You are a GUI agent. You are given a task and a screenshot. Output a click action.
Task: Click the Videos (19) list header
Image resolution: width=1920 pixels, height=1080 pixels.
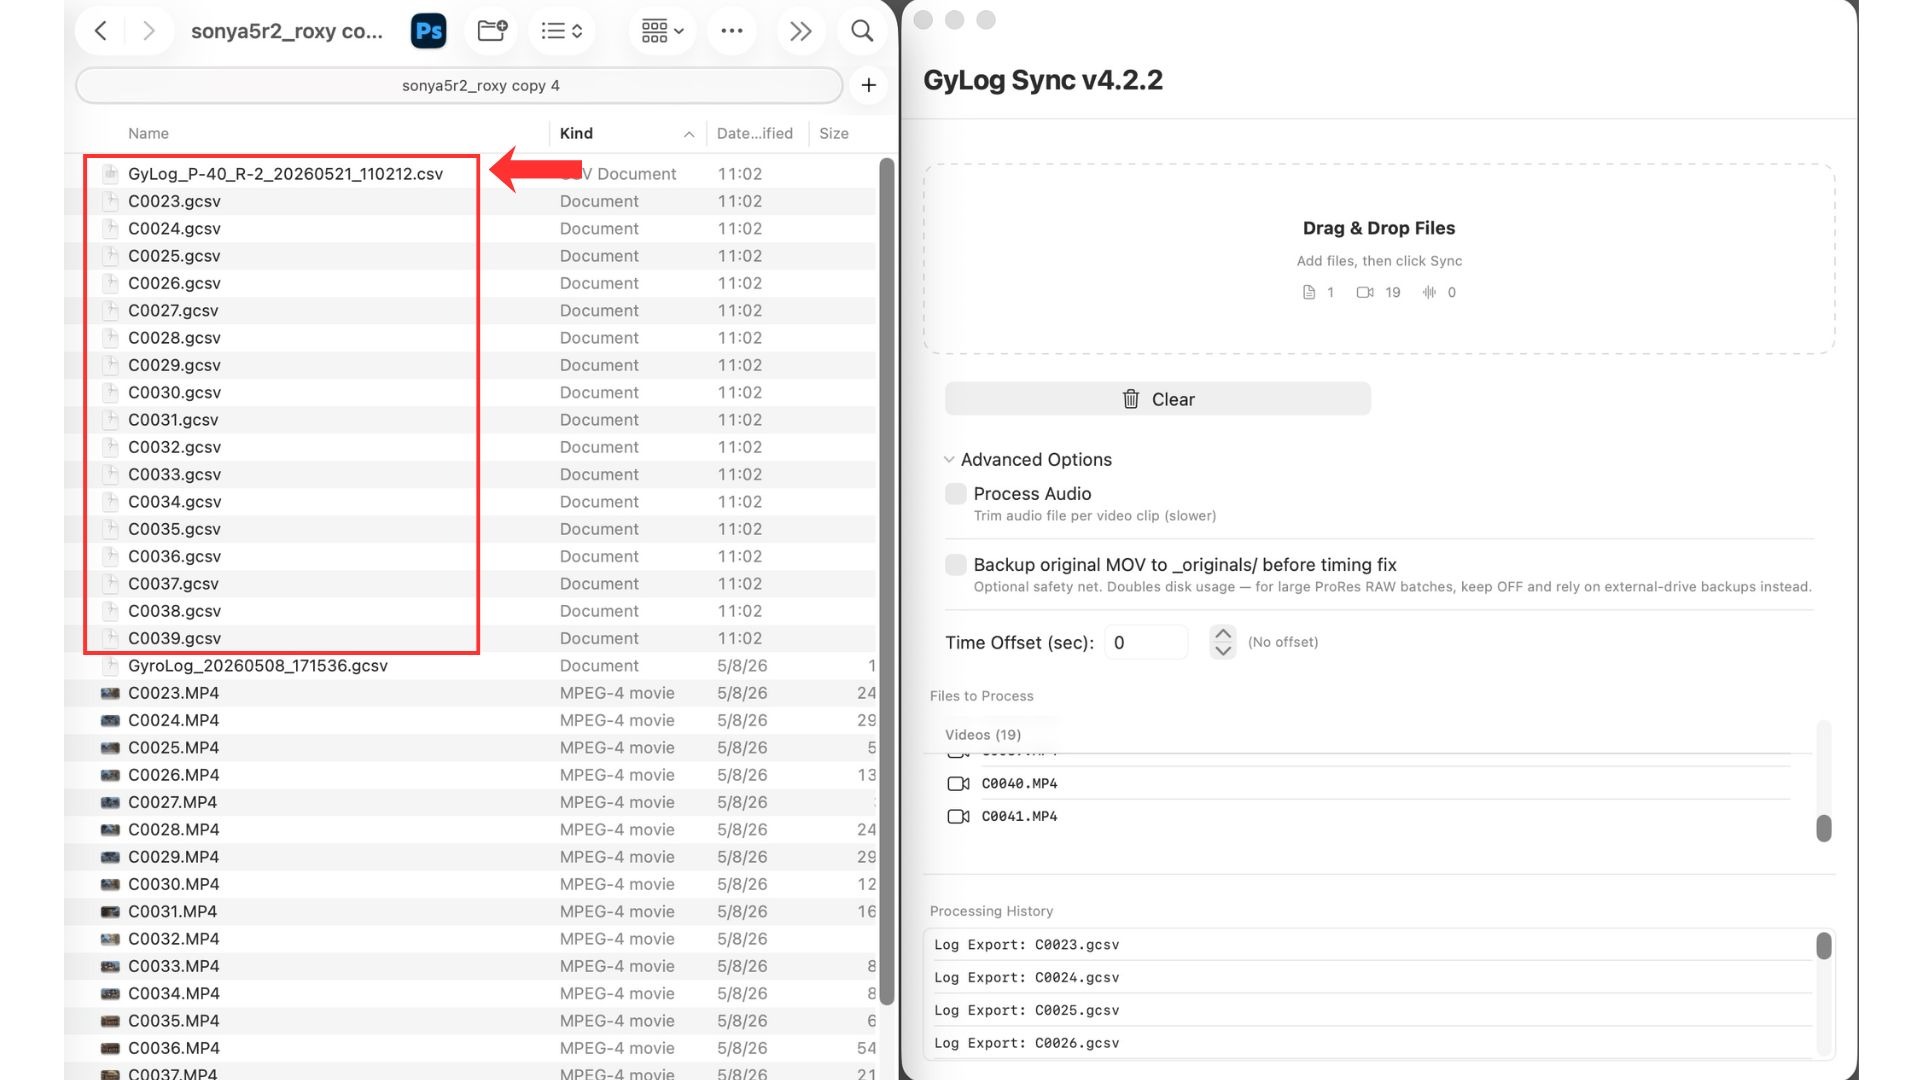click(x=983, y=735)
